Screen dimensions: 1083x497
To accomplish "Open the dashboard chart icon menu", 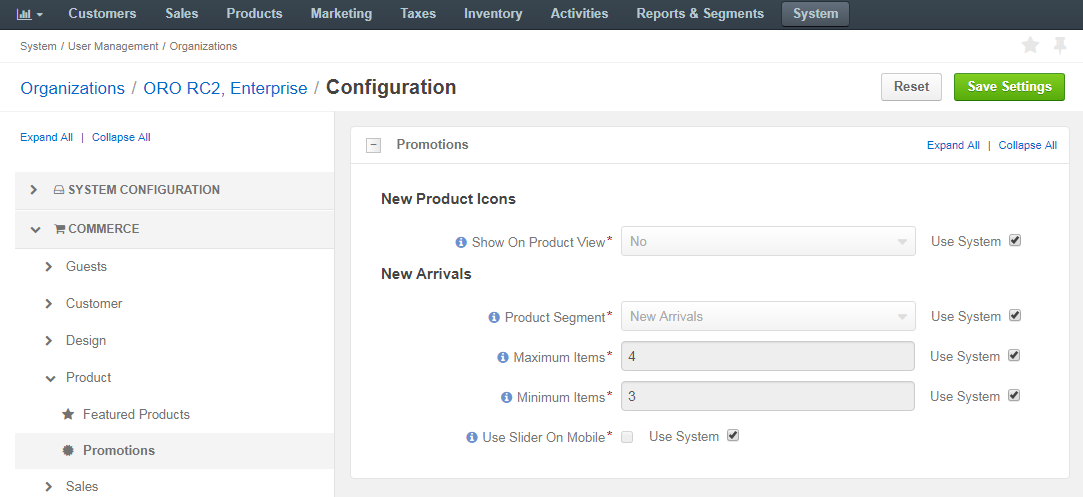I will 29,14.
